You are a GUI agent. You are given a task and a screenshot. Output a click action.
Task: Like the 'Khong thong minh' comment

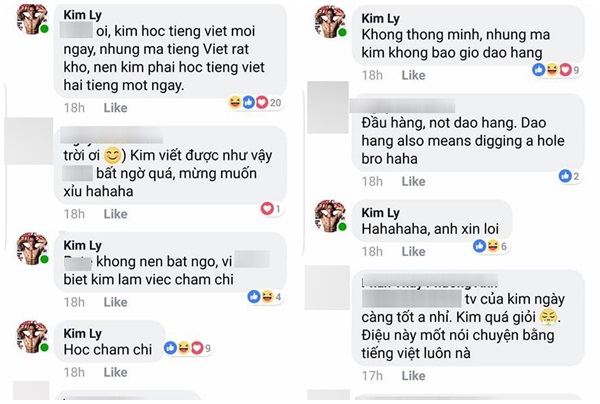click(x=413, y=75)
